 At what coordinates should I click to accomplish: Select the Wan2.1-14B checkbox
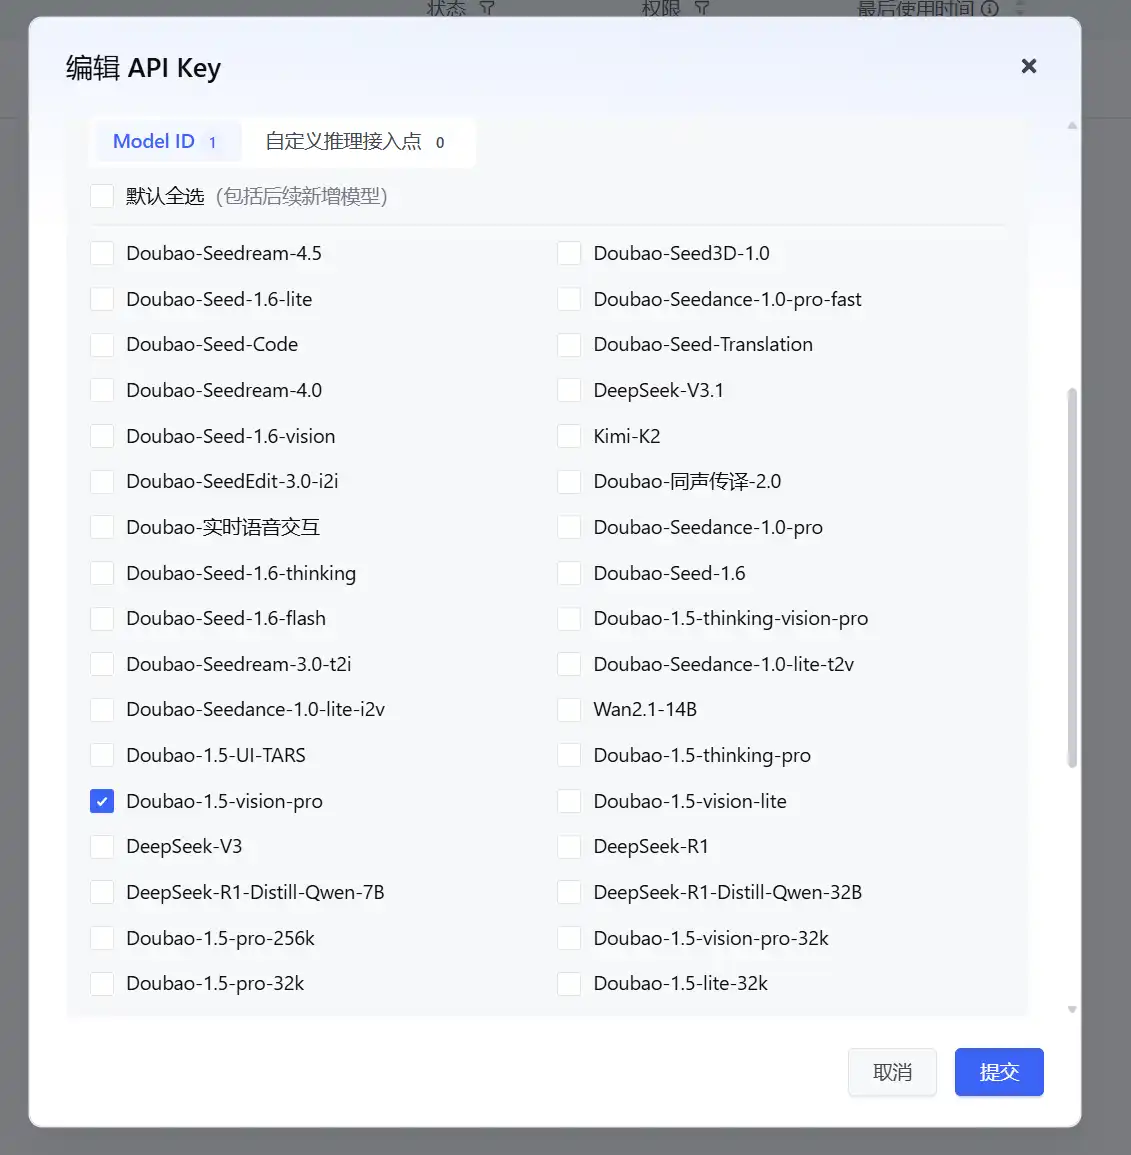(x=569, y=710)
